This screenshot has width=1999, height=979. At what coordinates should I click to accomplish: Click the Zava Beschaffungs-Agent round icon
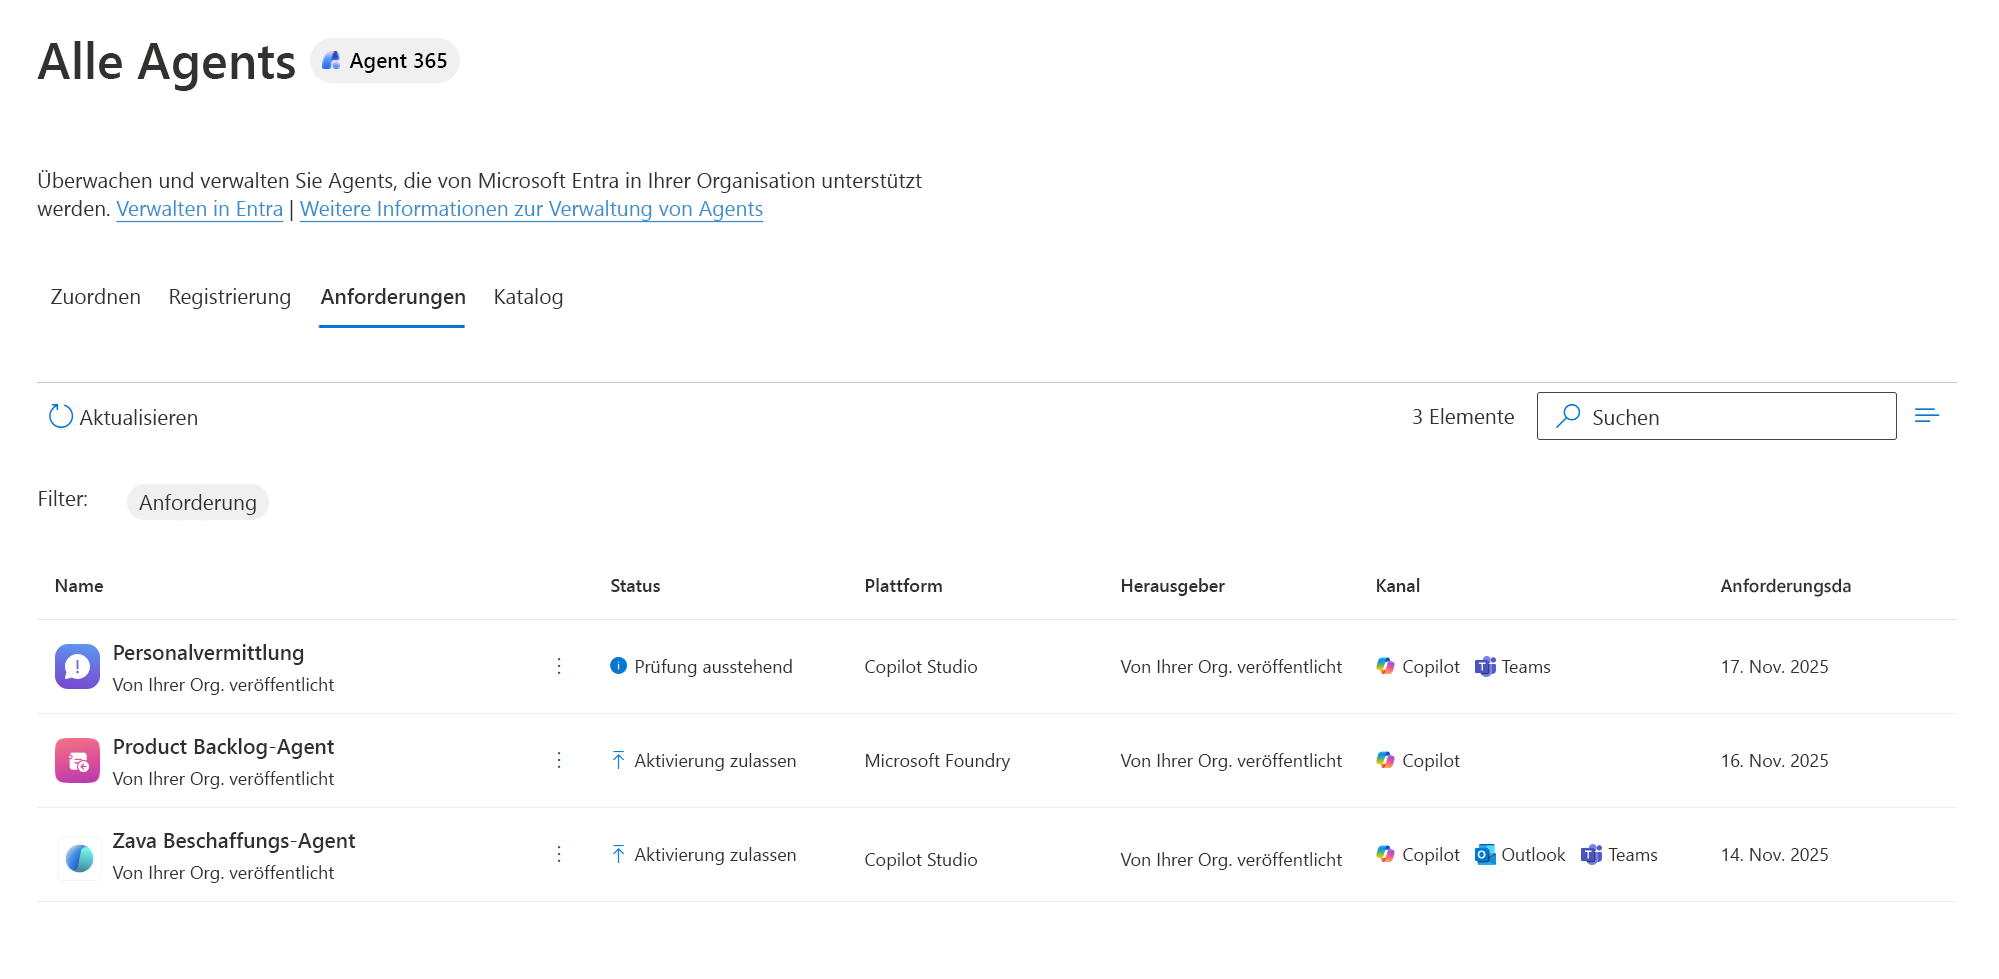click(79, 858)
